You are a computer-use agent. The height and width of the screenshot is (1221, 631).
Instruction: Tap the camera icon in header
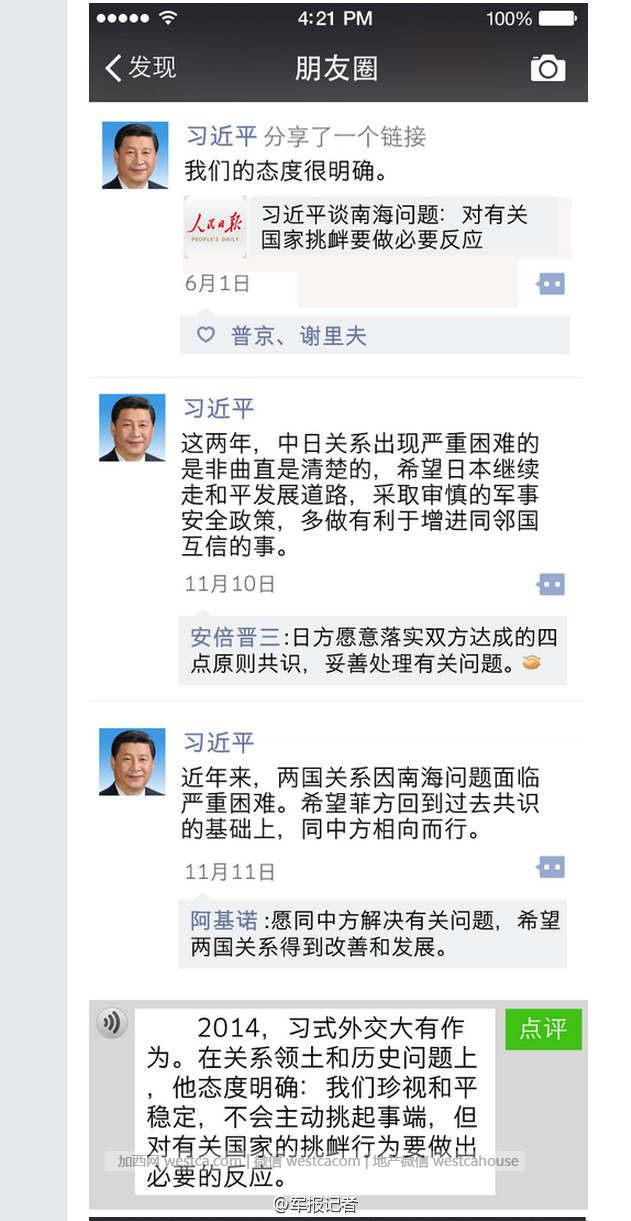[x=547, y=68]
